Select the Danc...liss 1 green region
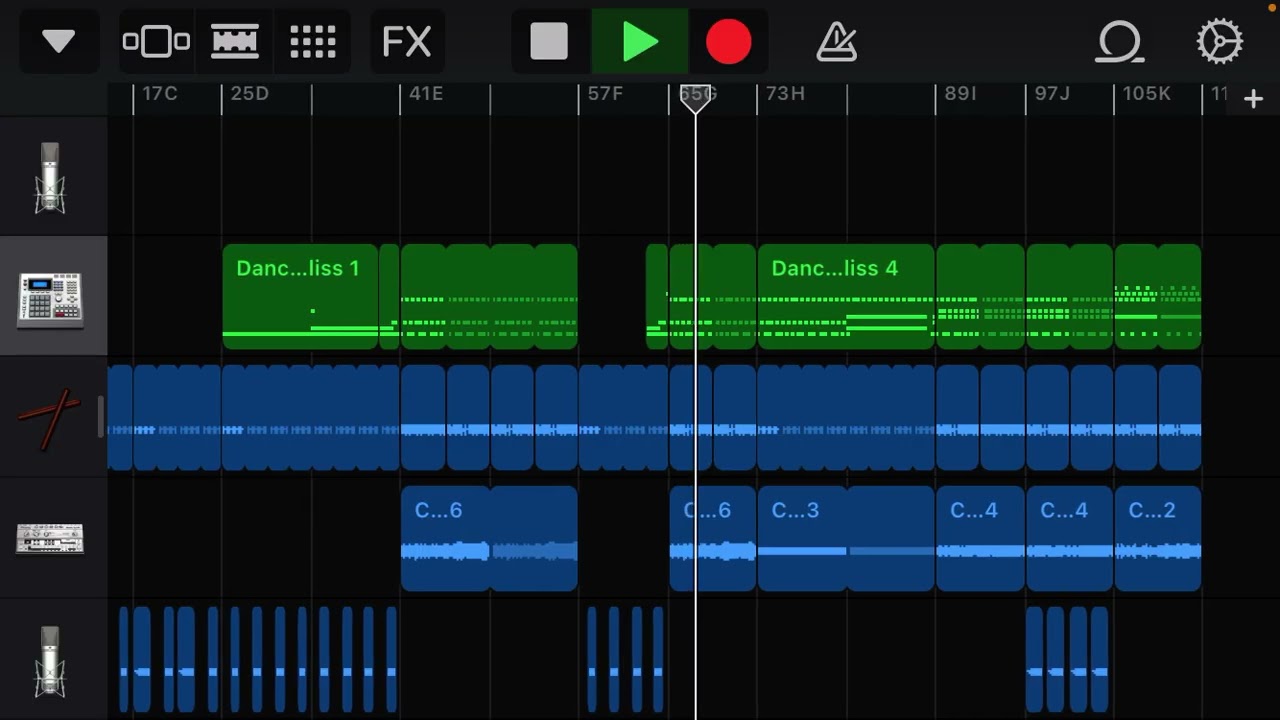Viewport: 1280px width, 720px height. [300, 297]
